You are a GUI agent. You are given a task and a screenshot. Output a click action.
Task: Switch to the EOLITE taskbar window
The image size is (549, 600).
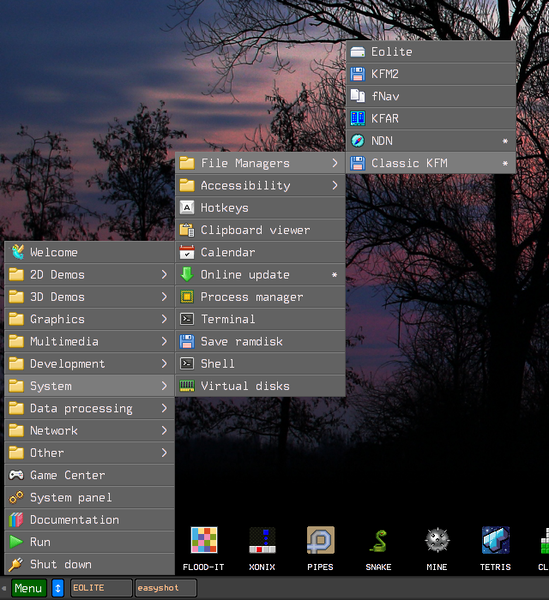click(101, 588)
